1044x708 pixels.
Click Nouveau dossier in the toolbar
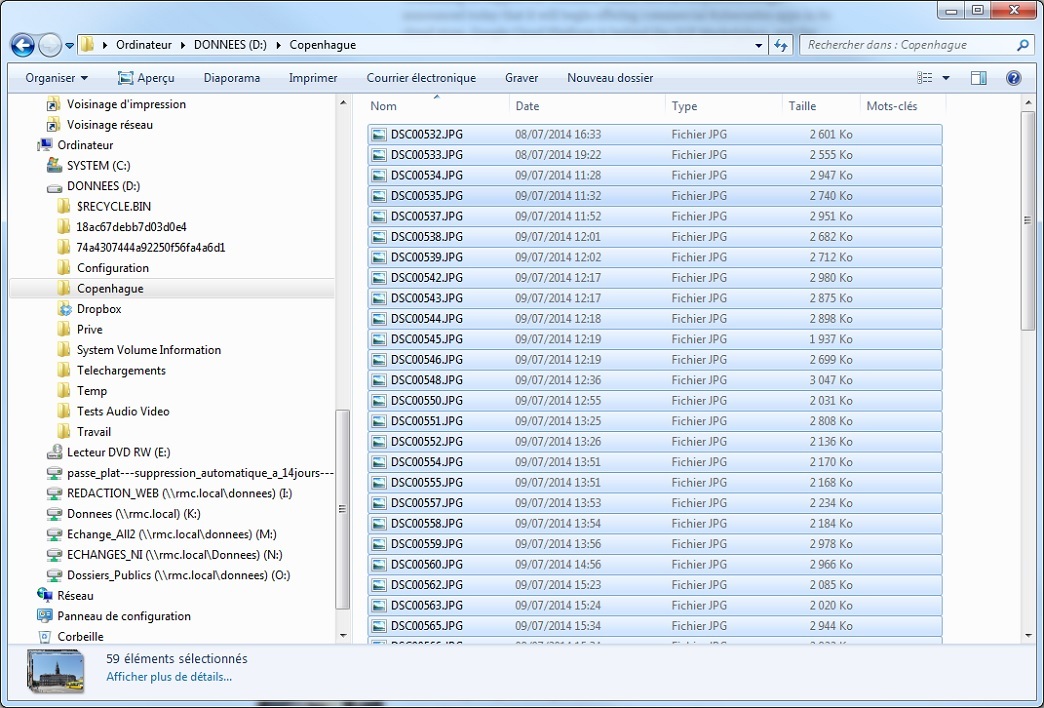pos(609,78)
